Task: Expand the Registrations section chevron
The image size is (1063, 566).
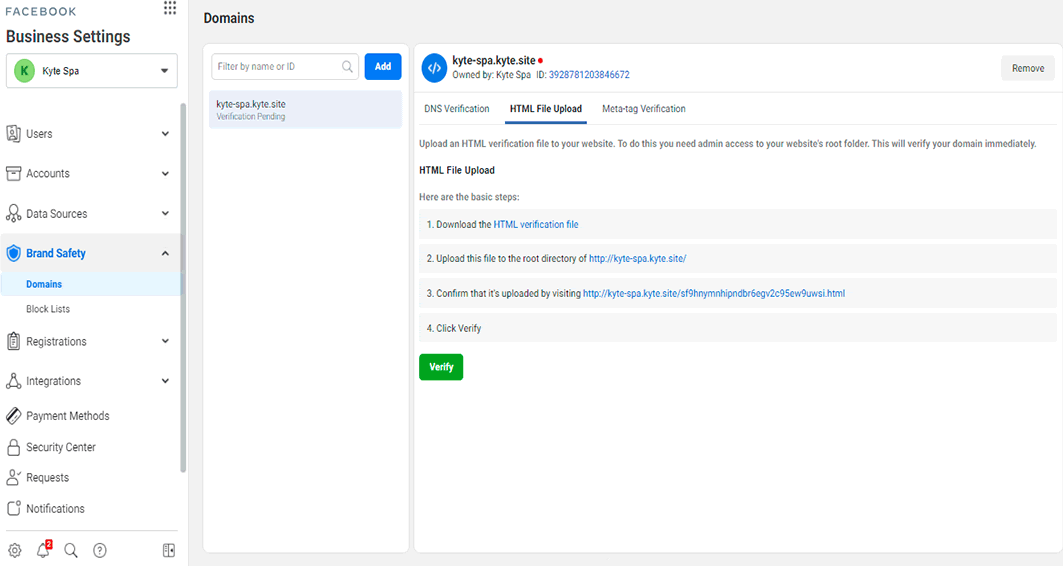Action: [165, 341]
